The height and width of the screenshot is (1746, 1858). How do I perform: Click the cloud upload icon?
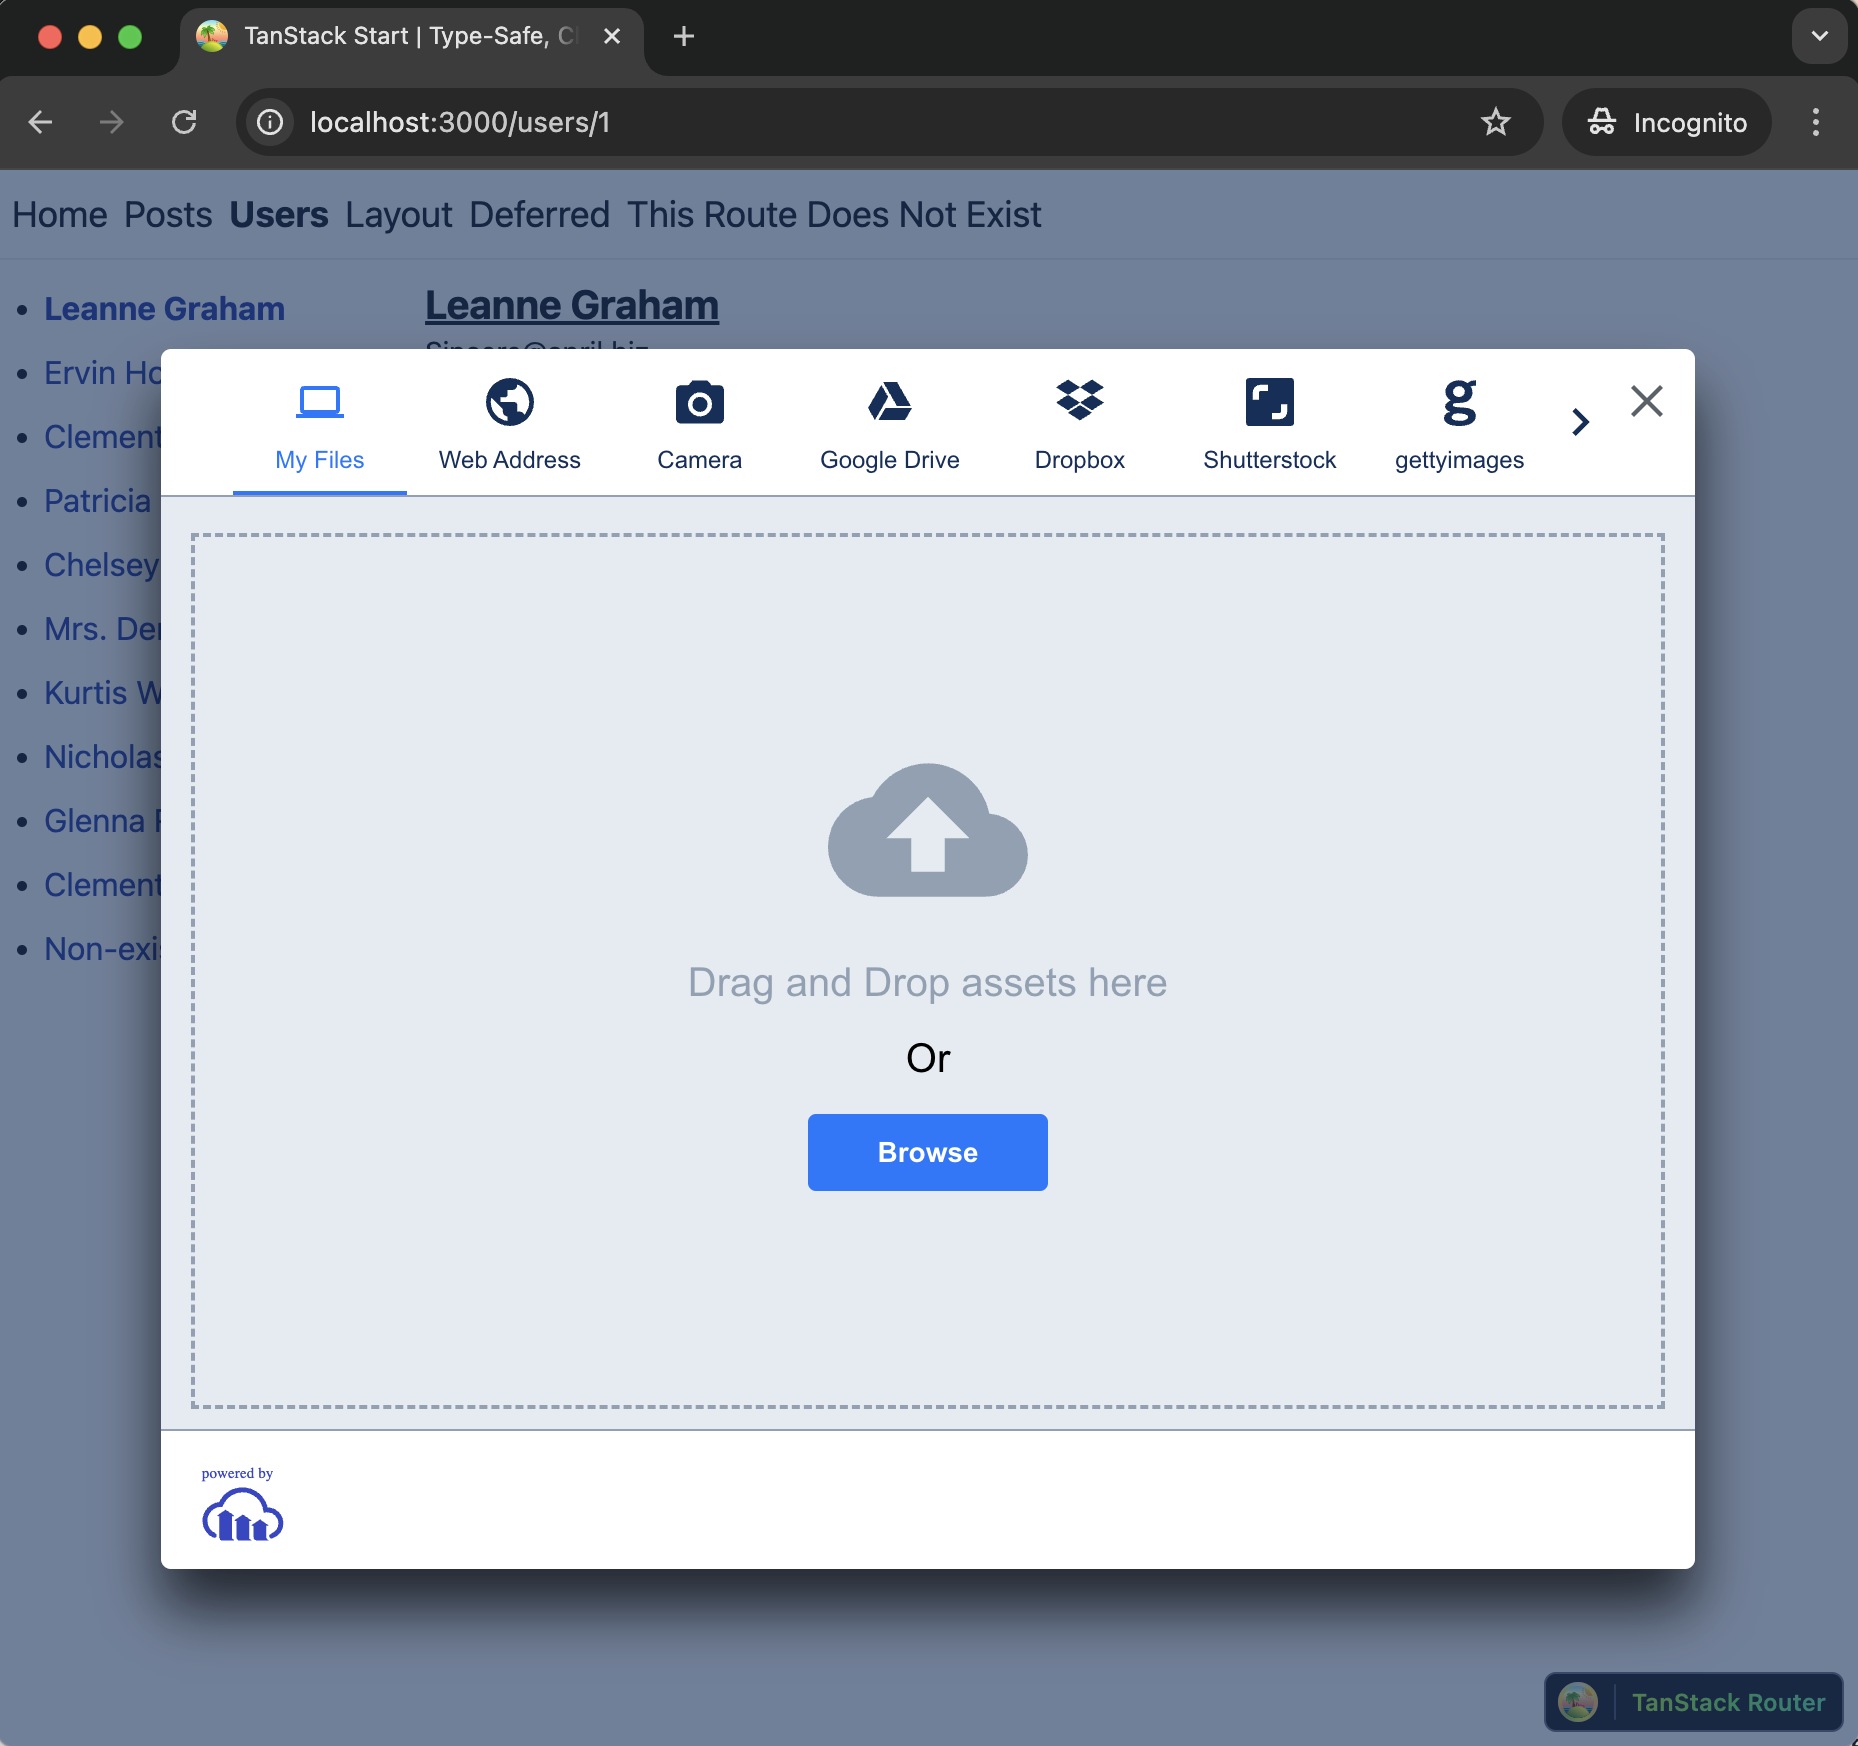pyautogui.click(x=928, y=830)
